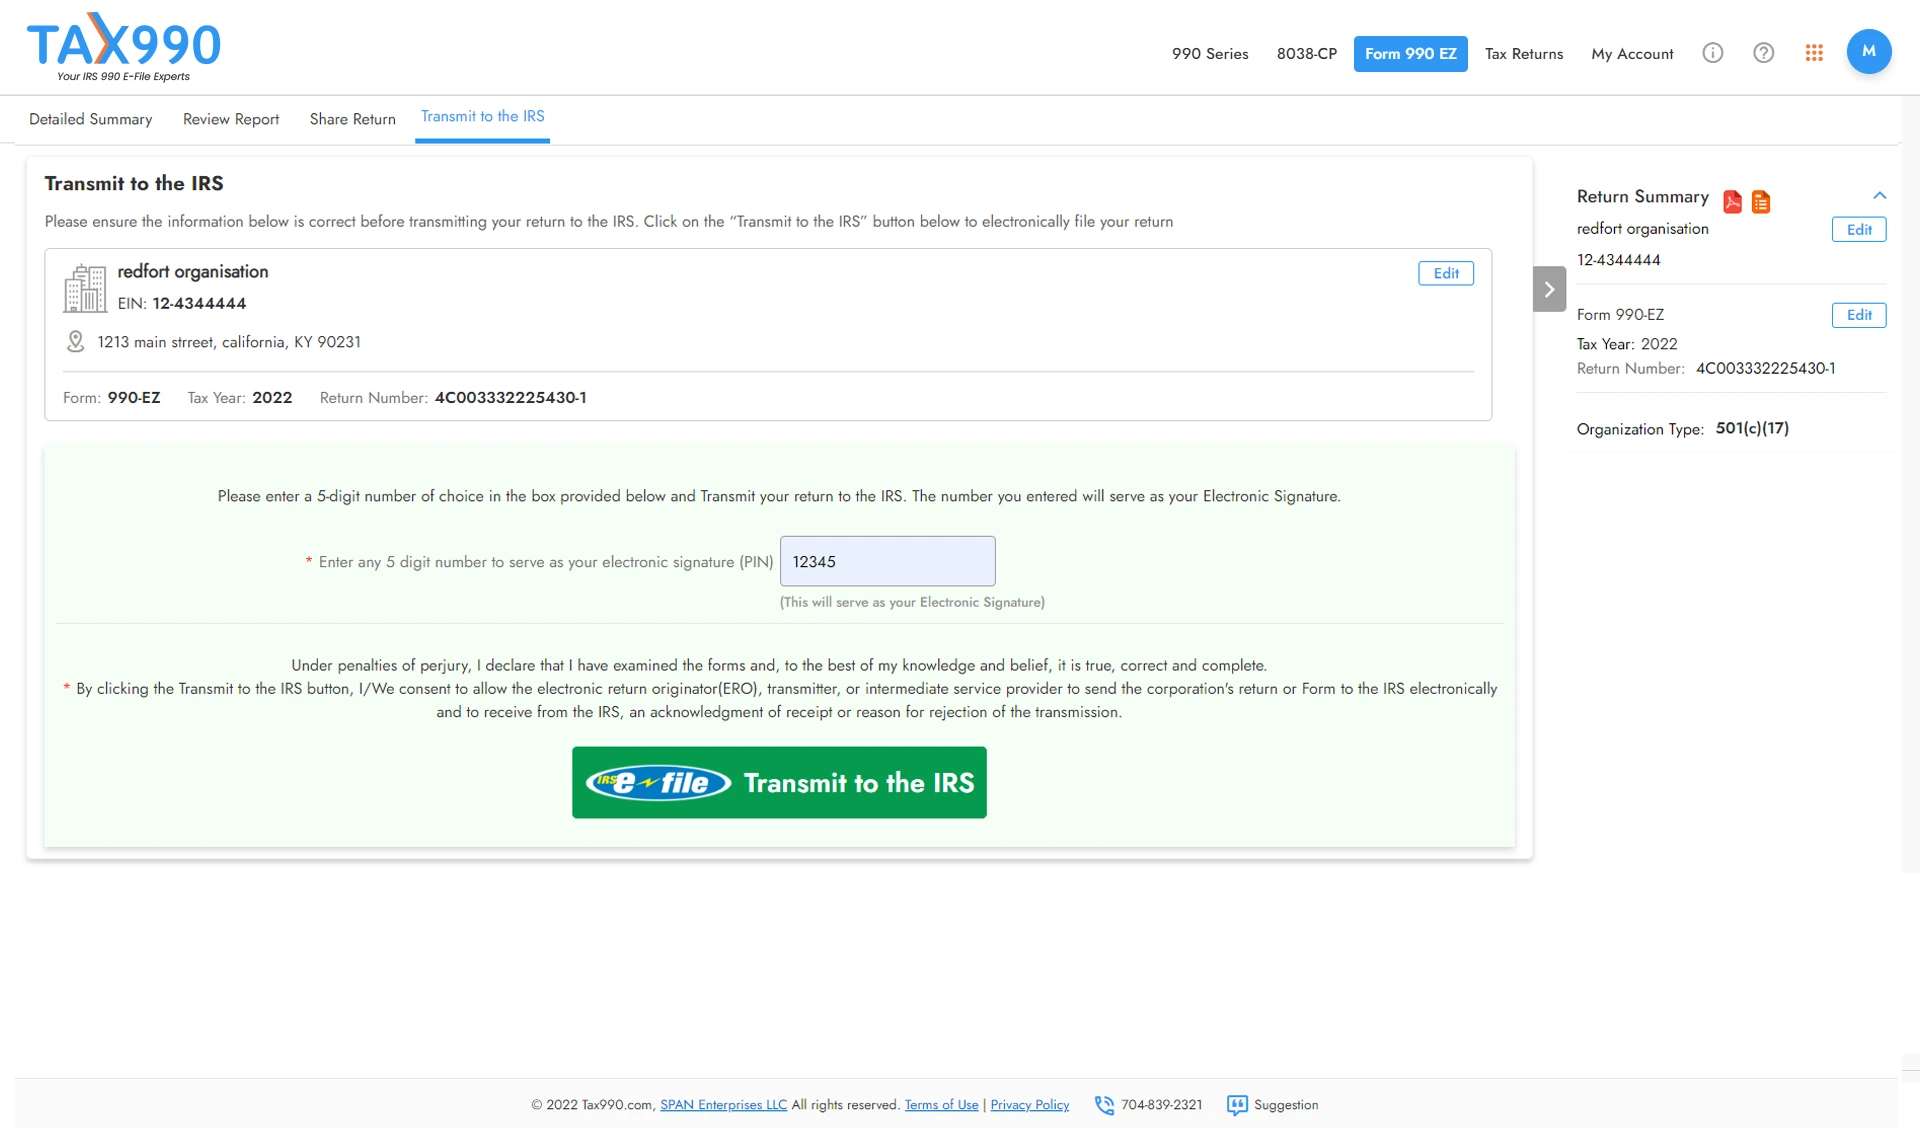The width and height of the screenshot is (1920, 1130).
Task: Edit Form 990-EZ in Return Summary sidebar
Action: (x=1859, y=315)
